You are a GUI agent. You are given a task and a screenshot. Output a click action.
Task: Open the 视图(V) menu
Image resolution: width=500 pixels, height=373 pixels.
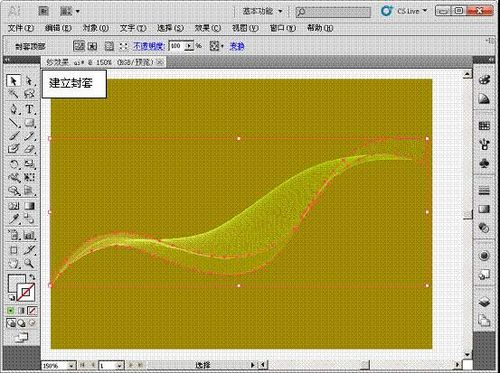[245, 28]
